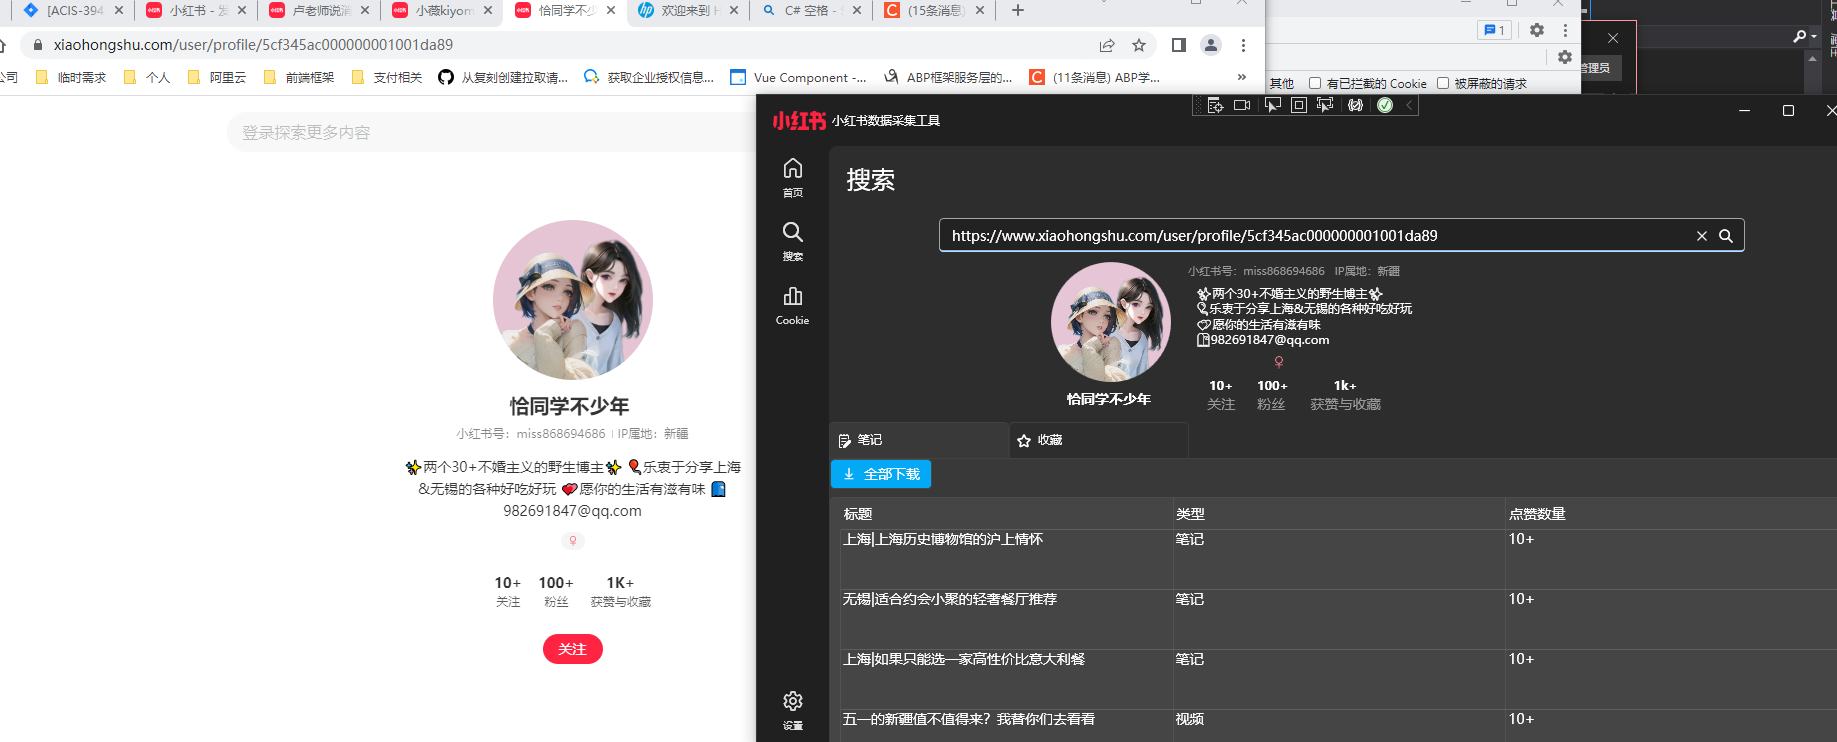Viewport: 1837px width, 742px height.
Task: Bookmark this page with the star icon
Action: tap(1139, 45)
